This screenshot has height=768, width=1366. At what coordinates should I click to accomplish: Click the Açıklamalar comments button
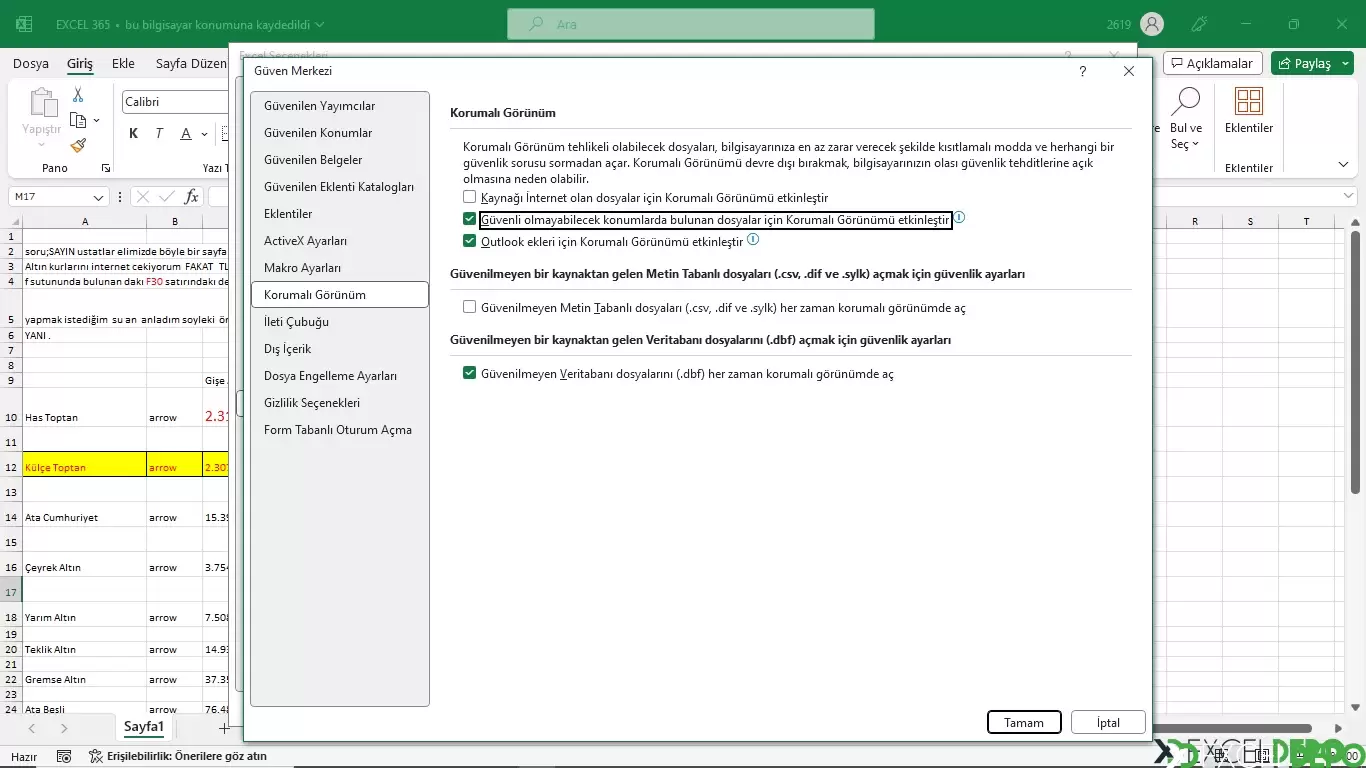(1213, 63)
